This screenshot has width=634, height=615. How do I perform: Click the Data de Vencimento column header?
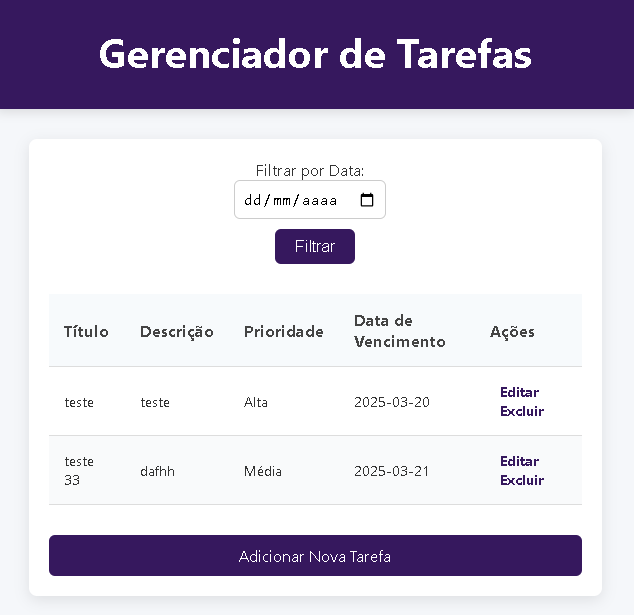click(x=400, y=331)
